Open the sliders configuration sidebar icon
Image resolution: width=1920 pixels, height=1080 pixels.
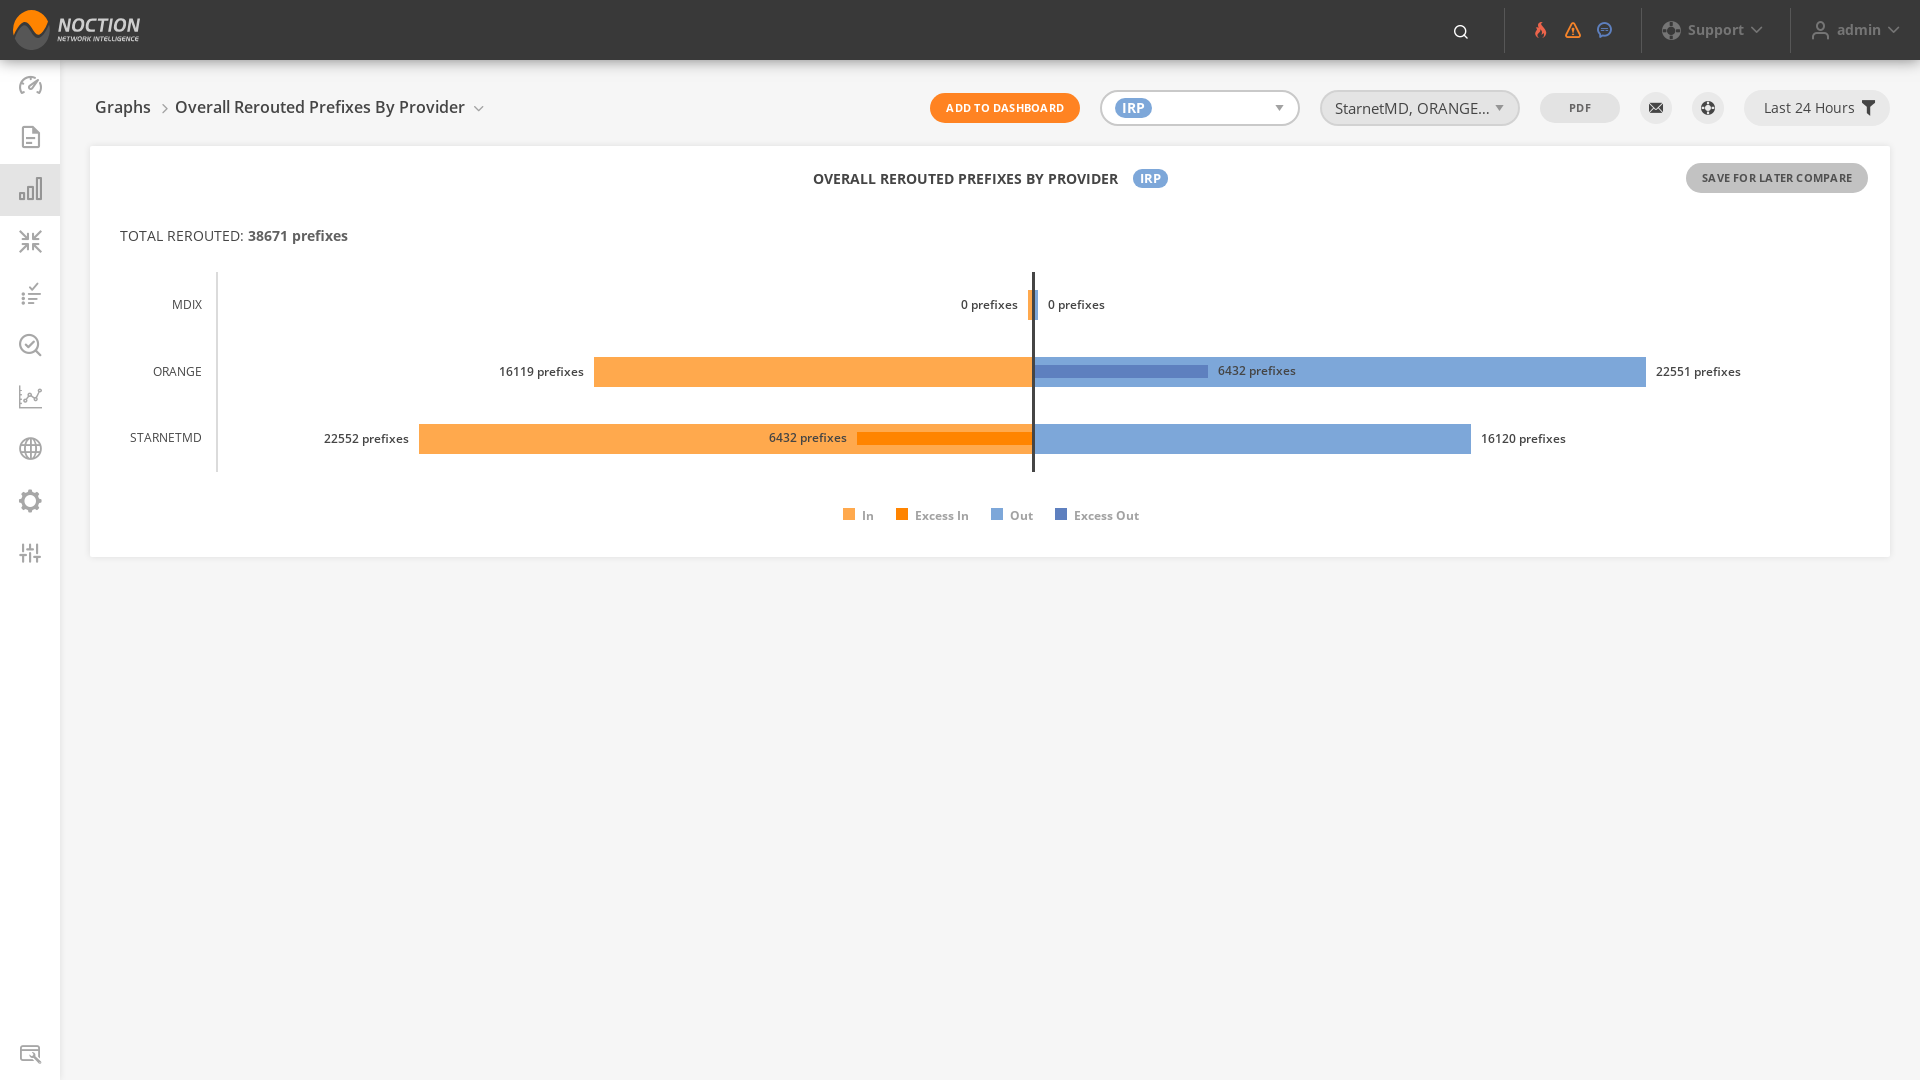pyautogui.click(x=30, y=553)
